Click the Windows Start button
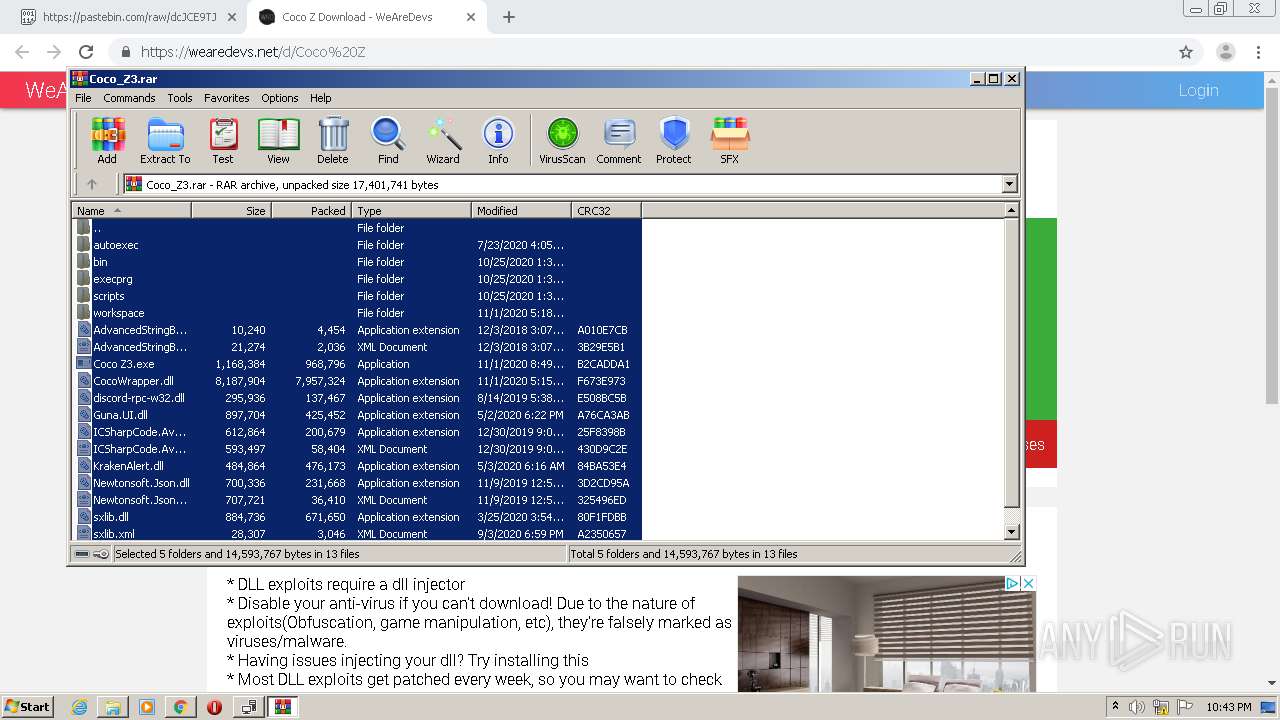 27,706
